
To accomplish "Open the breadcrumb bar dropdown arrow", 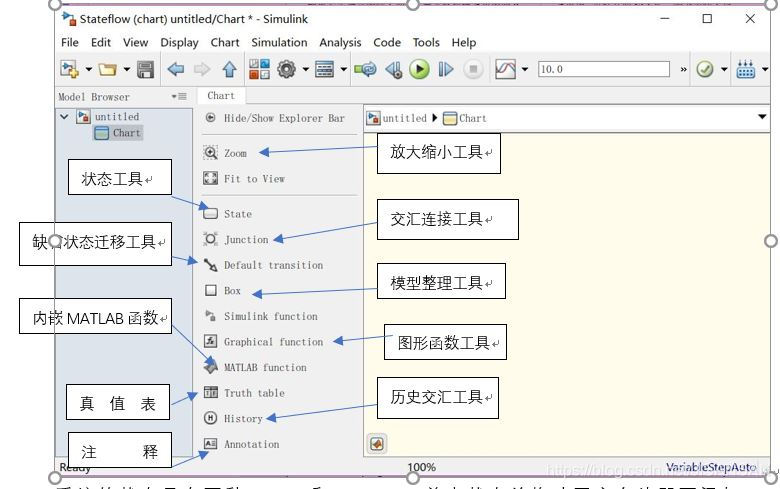I will 762,117.
